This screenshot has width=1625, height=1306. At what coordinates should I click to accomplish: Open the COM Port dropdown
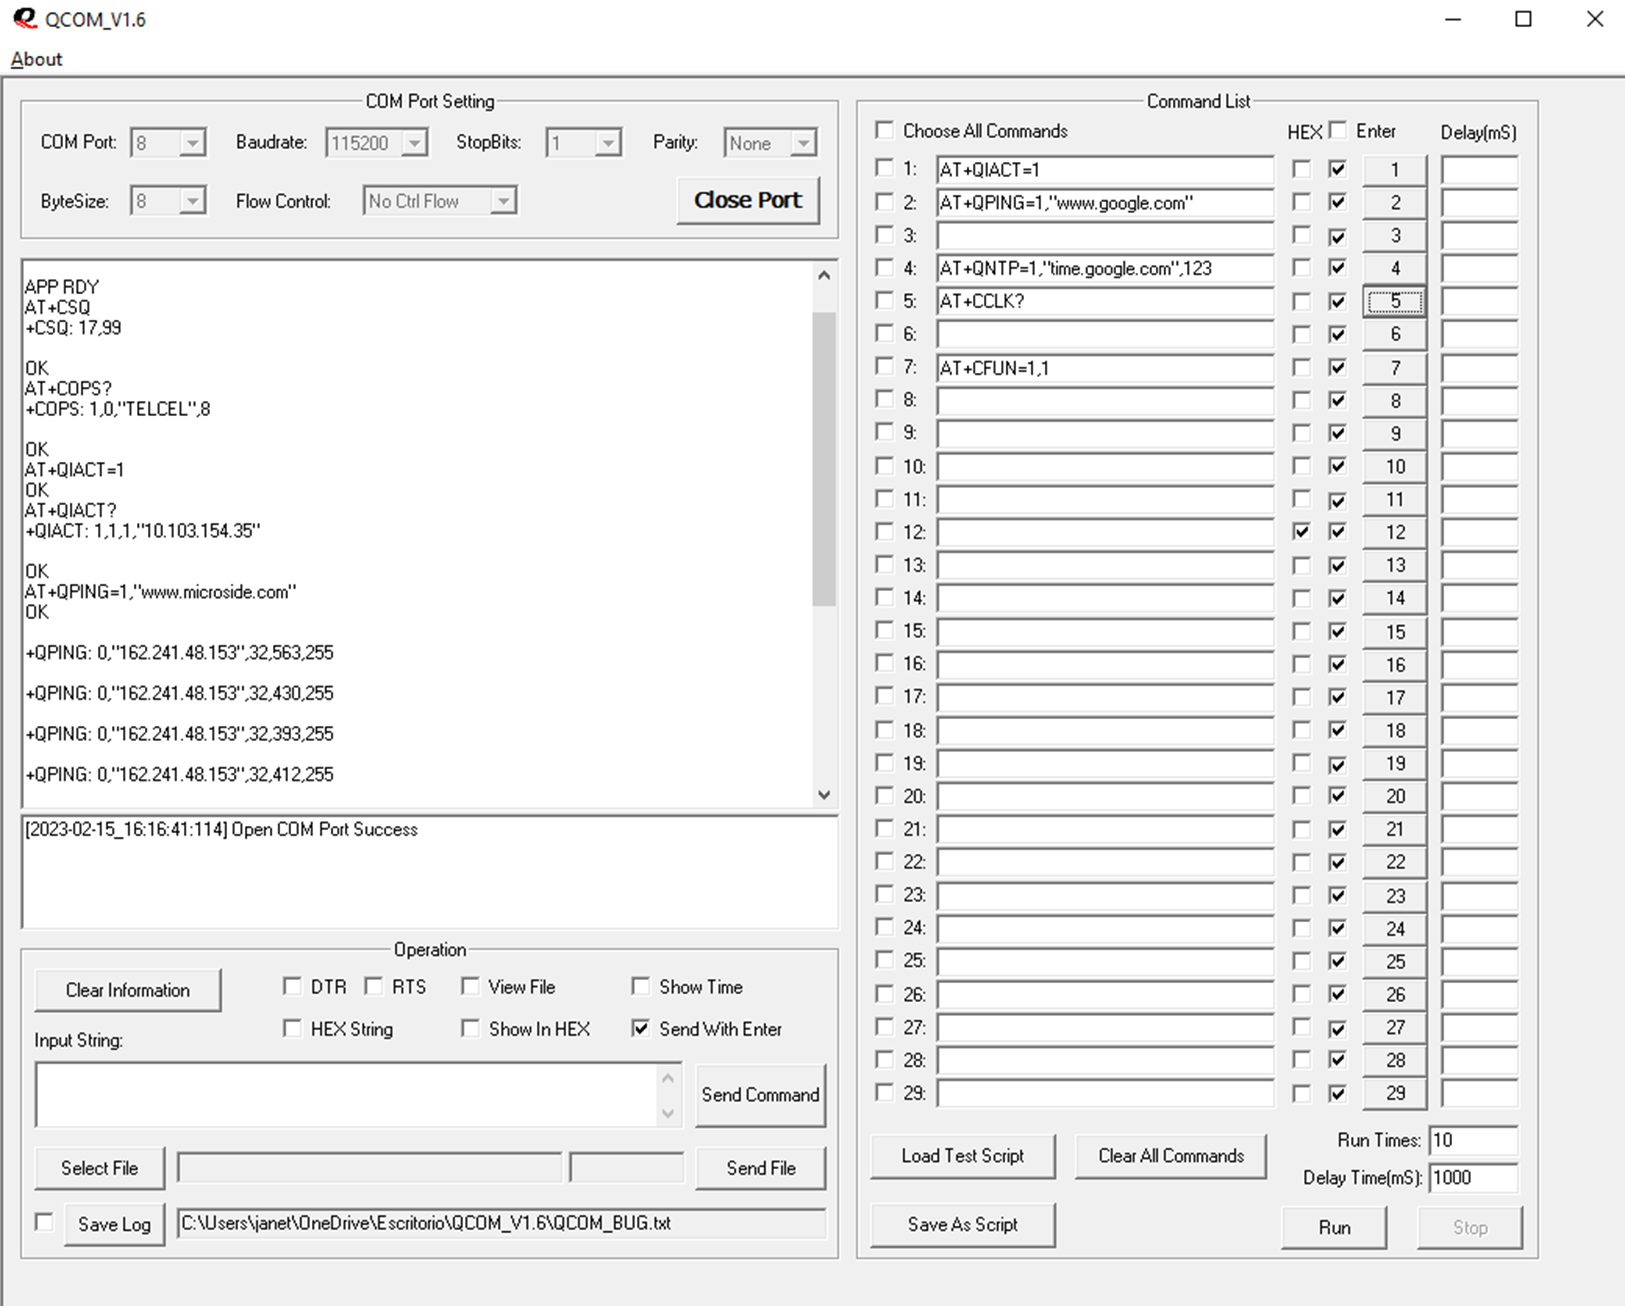(x=192, y=144)
